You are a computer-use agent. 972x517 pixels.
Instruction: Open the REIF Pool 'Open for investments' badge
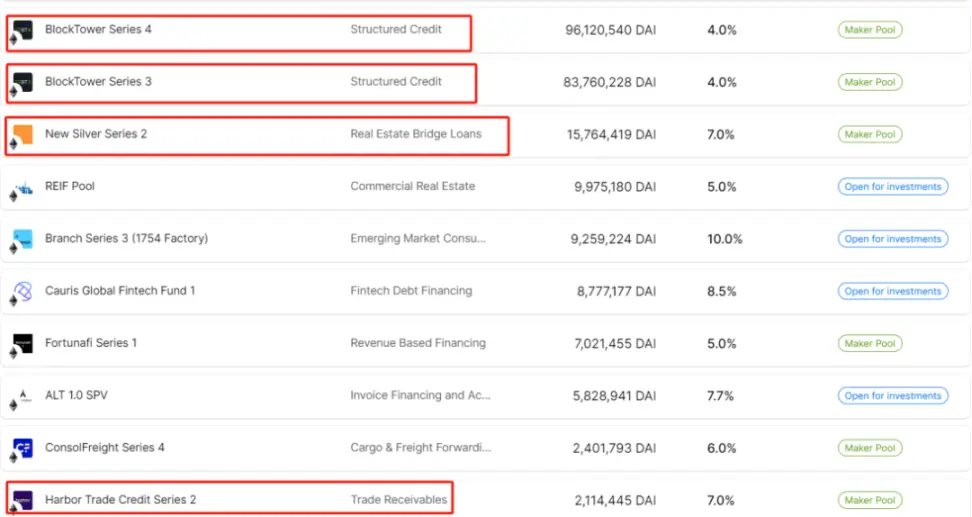coord(892,187)
